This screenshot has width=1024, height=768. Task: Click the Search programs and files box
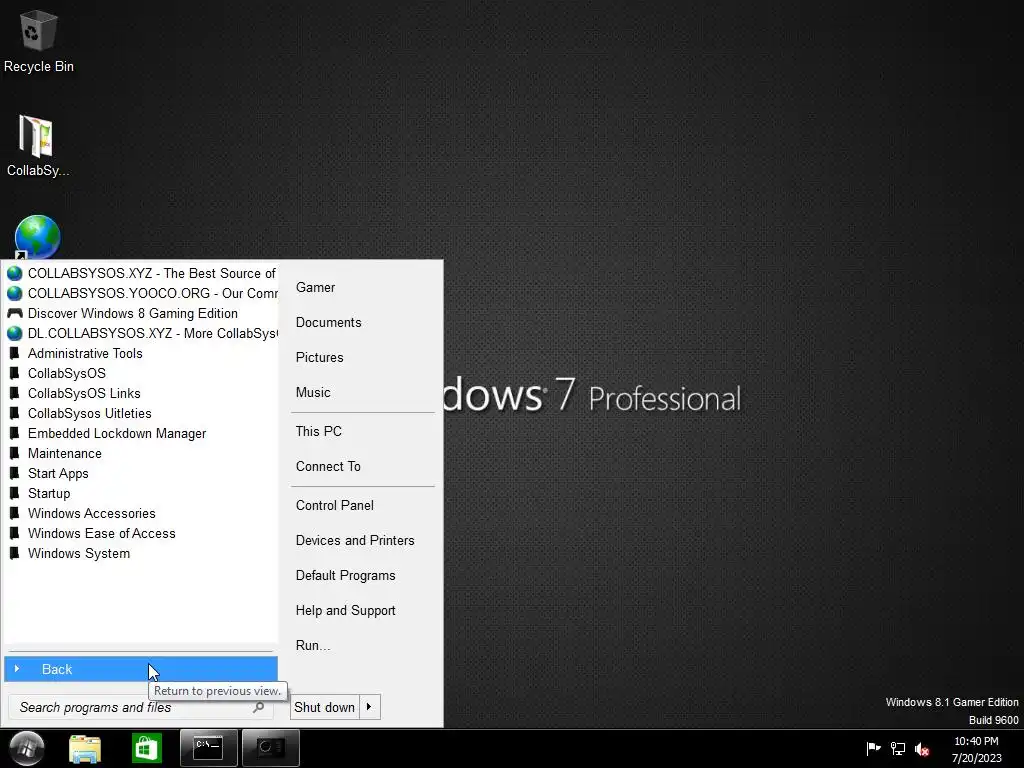140,707
